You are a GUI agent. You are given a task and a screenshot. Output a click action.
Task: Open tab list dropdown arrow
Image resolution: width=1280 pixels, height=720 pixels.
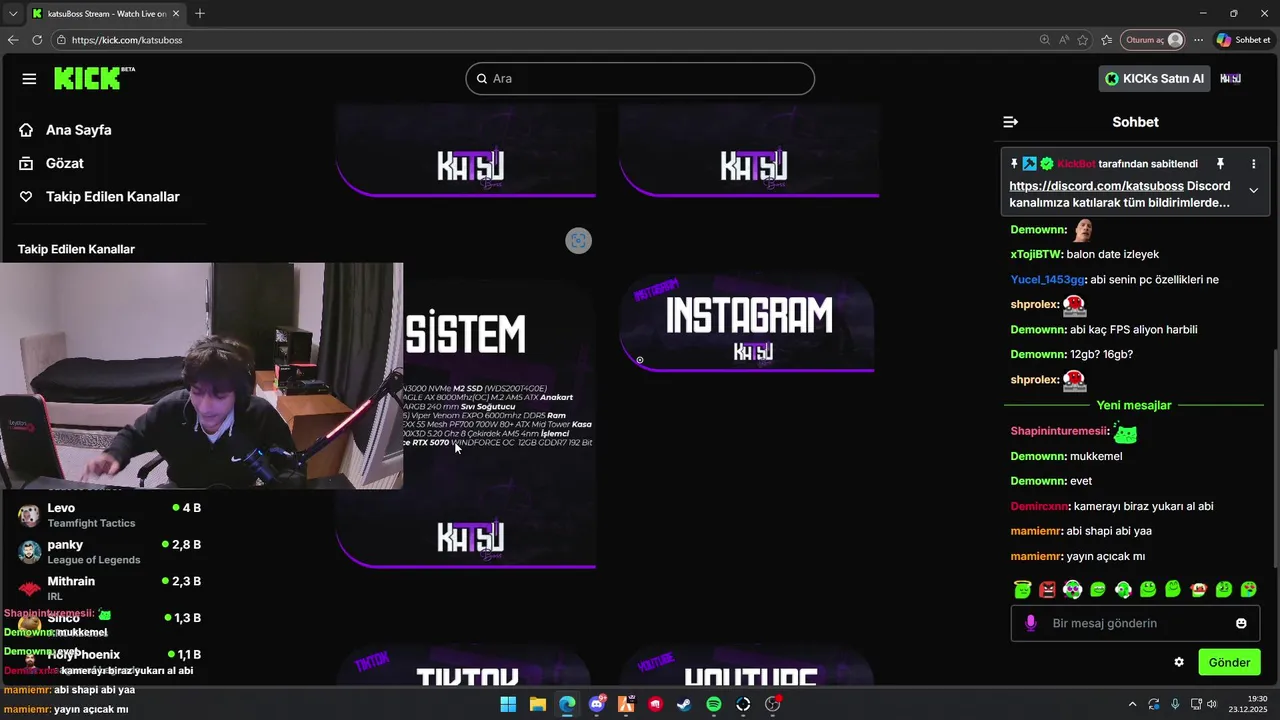click(x=13, y=14)
